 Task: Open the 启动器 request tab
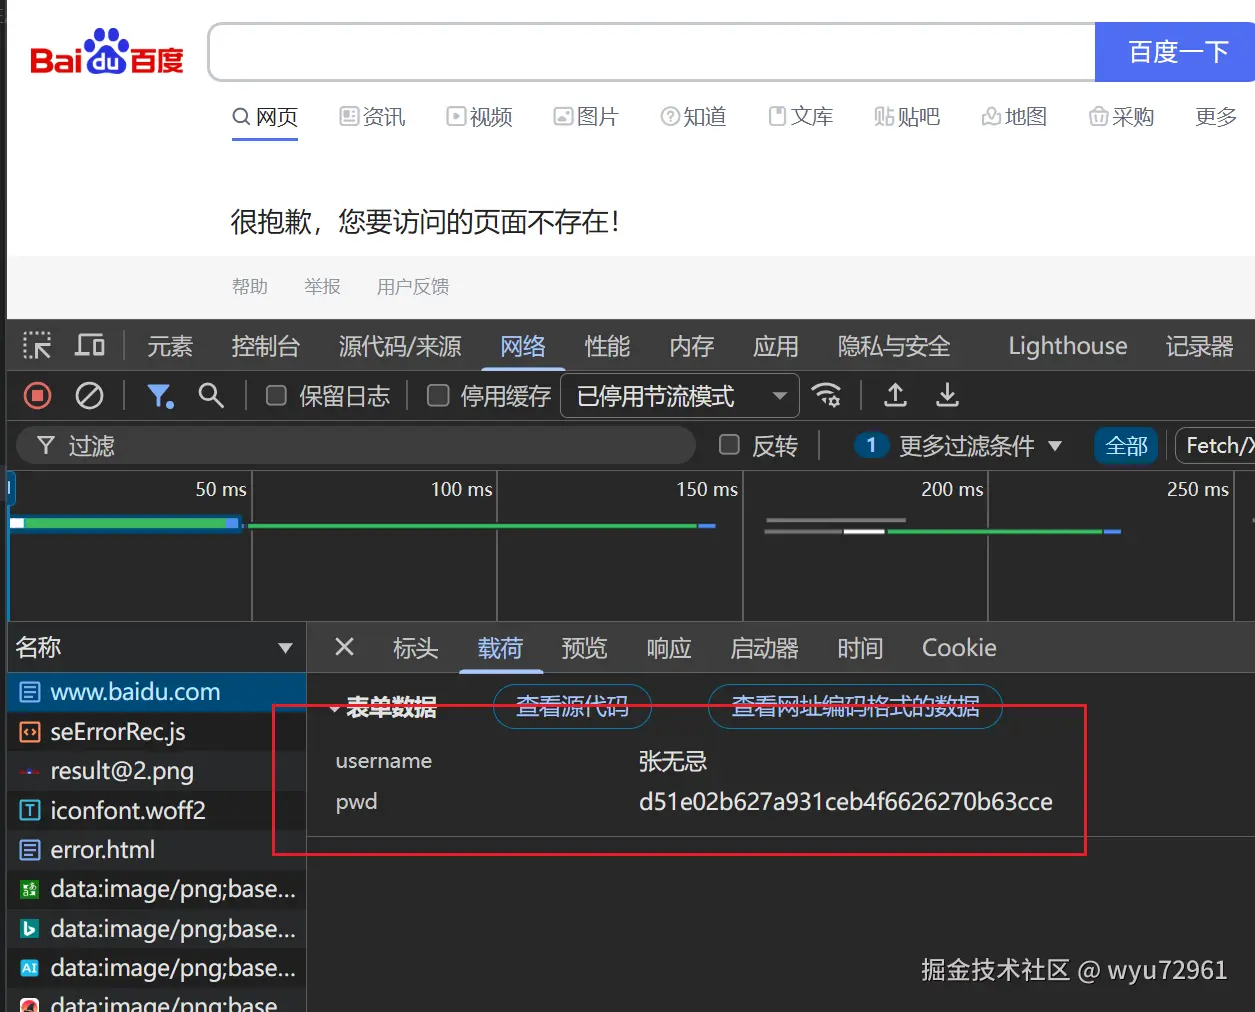click(765, 648)
